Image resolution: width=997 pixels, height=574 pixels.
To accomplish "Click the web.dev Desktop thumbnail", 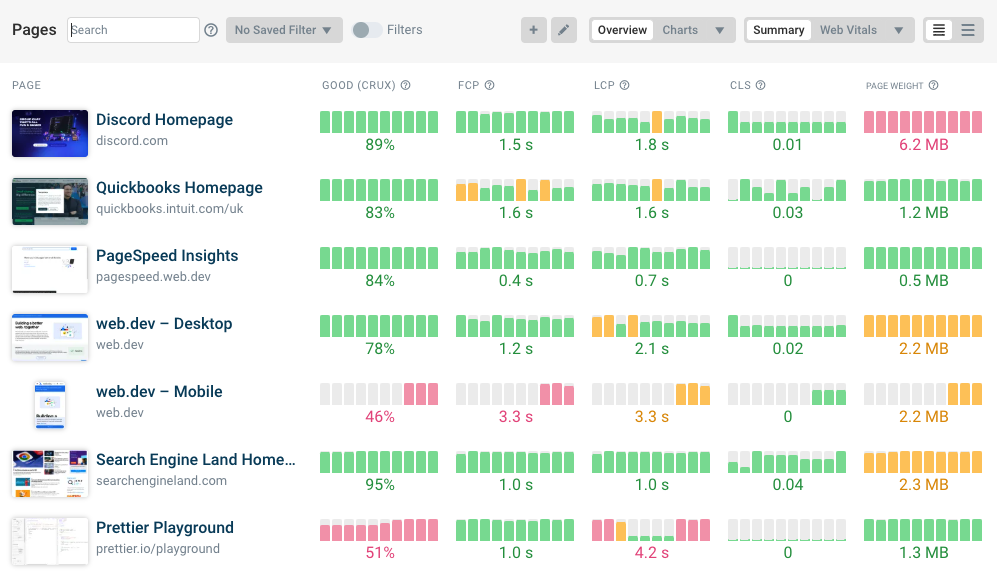I will point(50,338).
